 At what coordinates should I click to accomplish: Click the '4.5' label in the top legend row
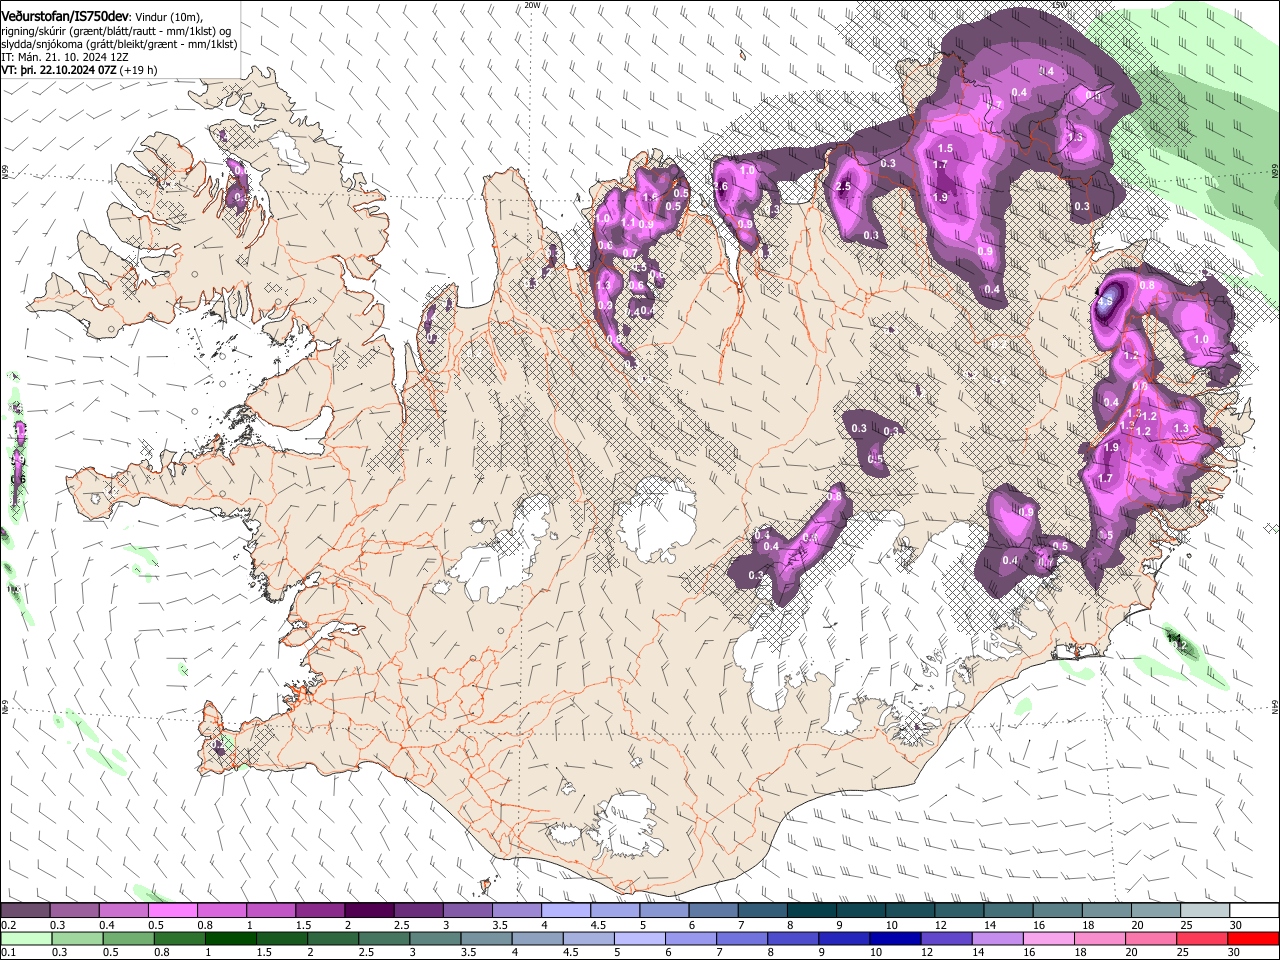pyautogui.click(x=598, y=925)
